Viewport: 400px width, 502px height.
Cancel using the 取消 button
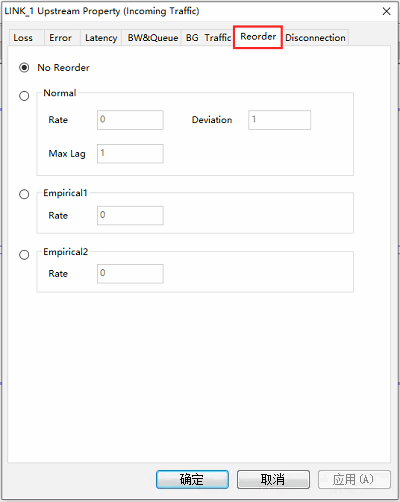click(x=273, y=480)
